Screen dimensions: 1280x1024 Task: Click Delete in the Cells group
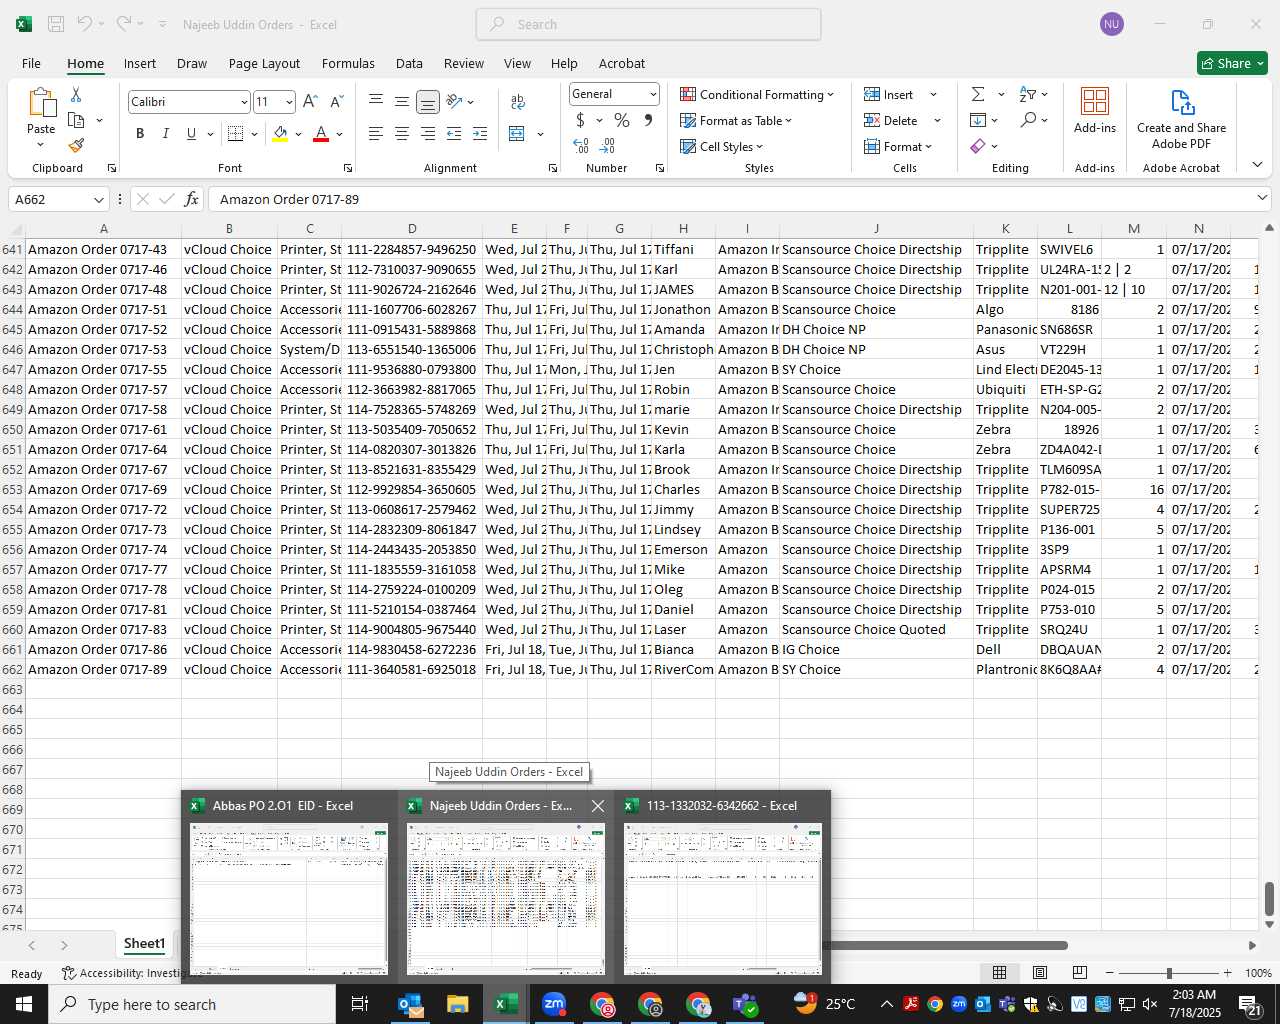tap(902, 120)
